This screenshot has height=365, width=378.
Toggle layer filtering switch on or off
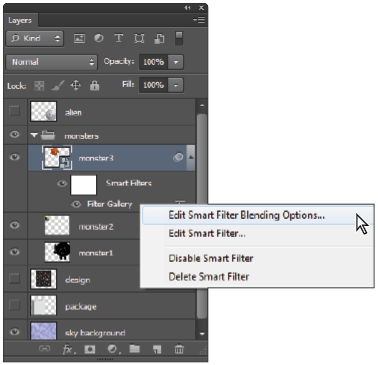tap(179, 38)
